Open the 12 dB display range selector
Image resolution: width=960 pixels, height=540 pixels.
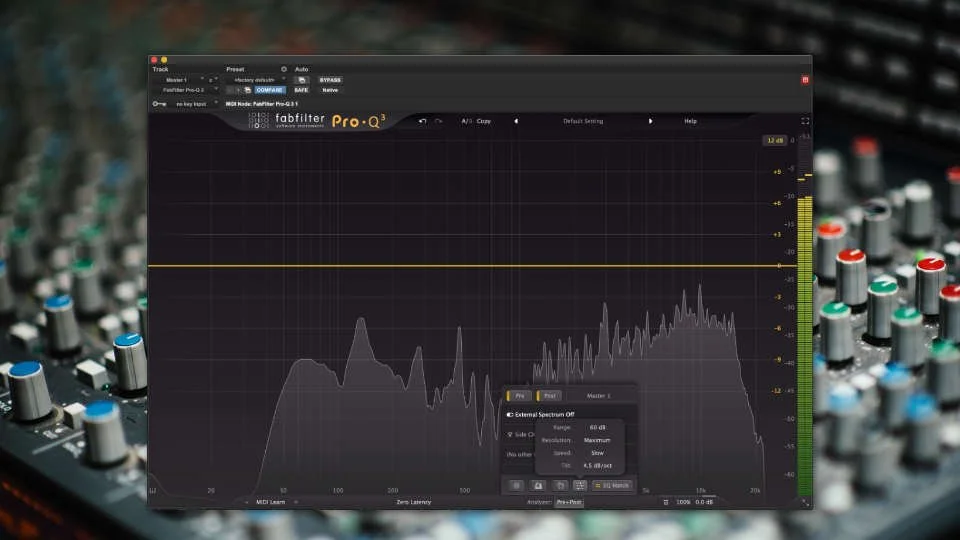[774, 140]
